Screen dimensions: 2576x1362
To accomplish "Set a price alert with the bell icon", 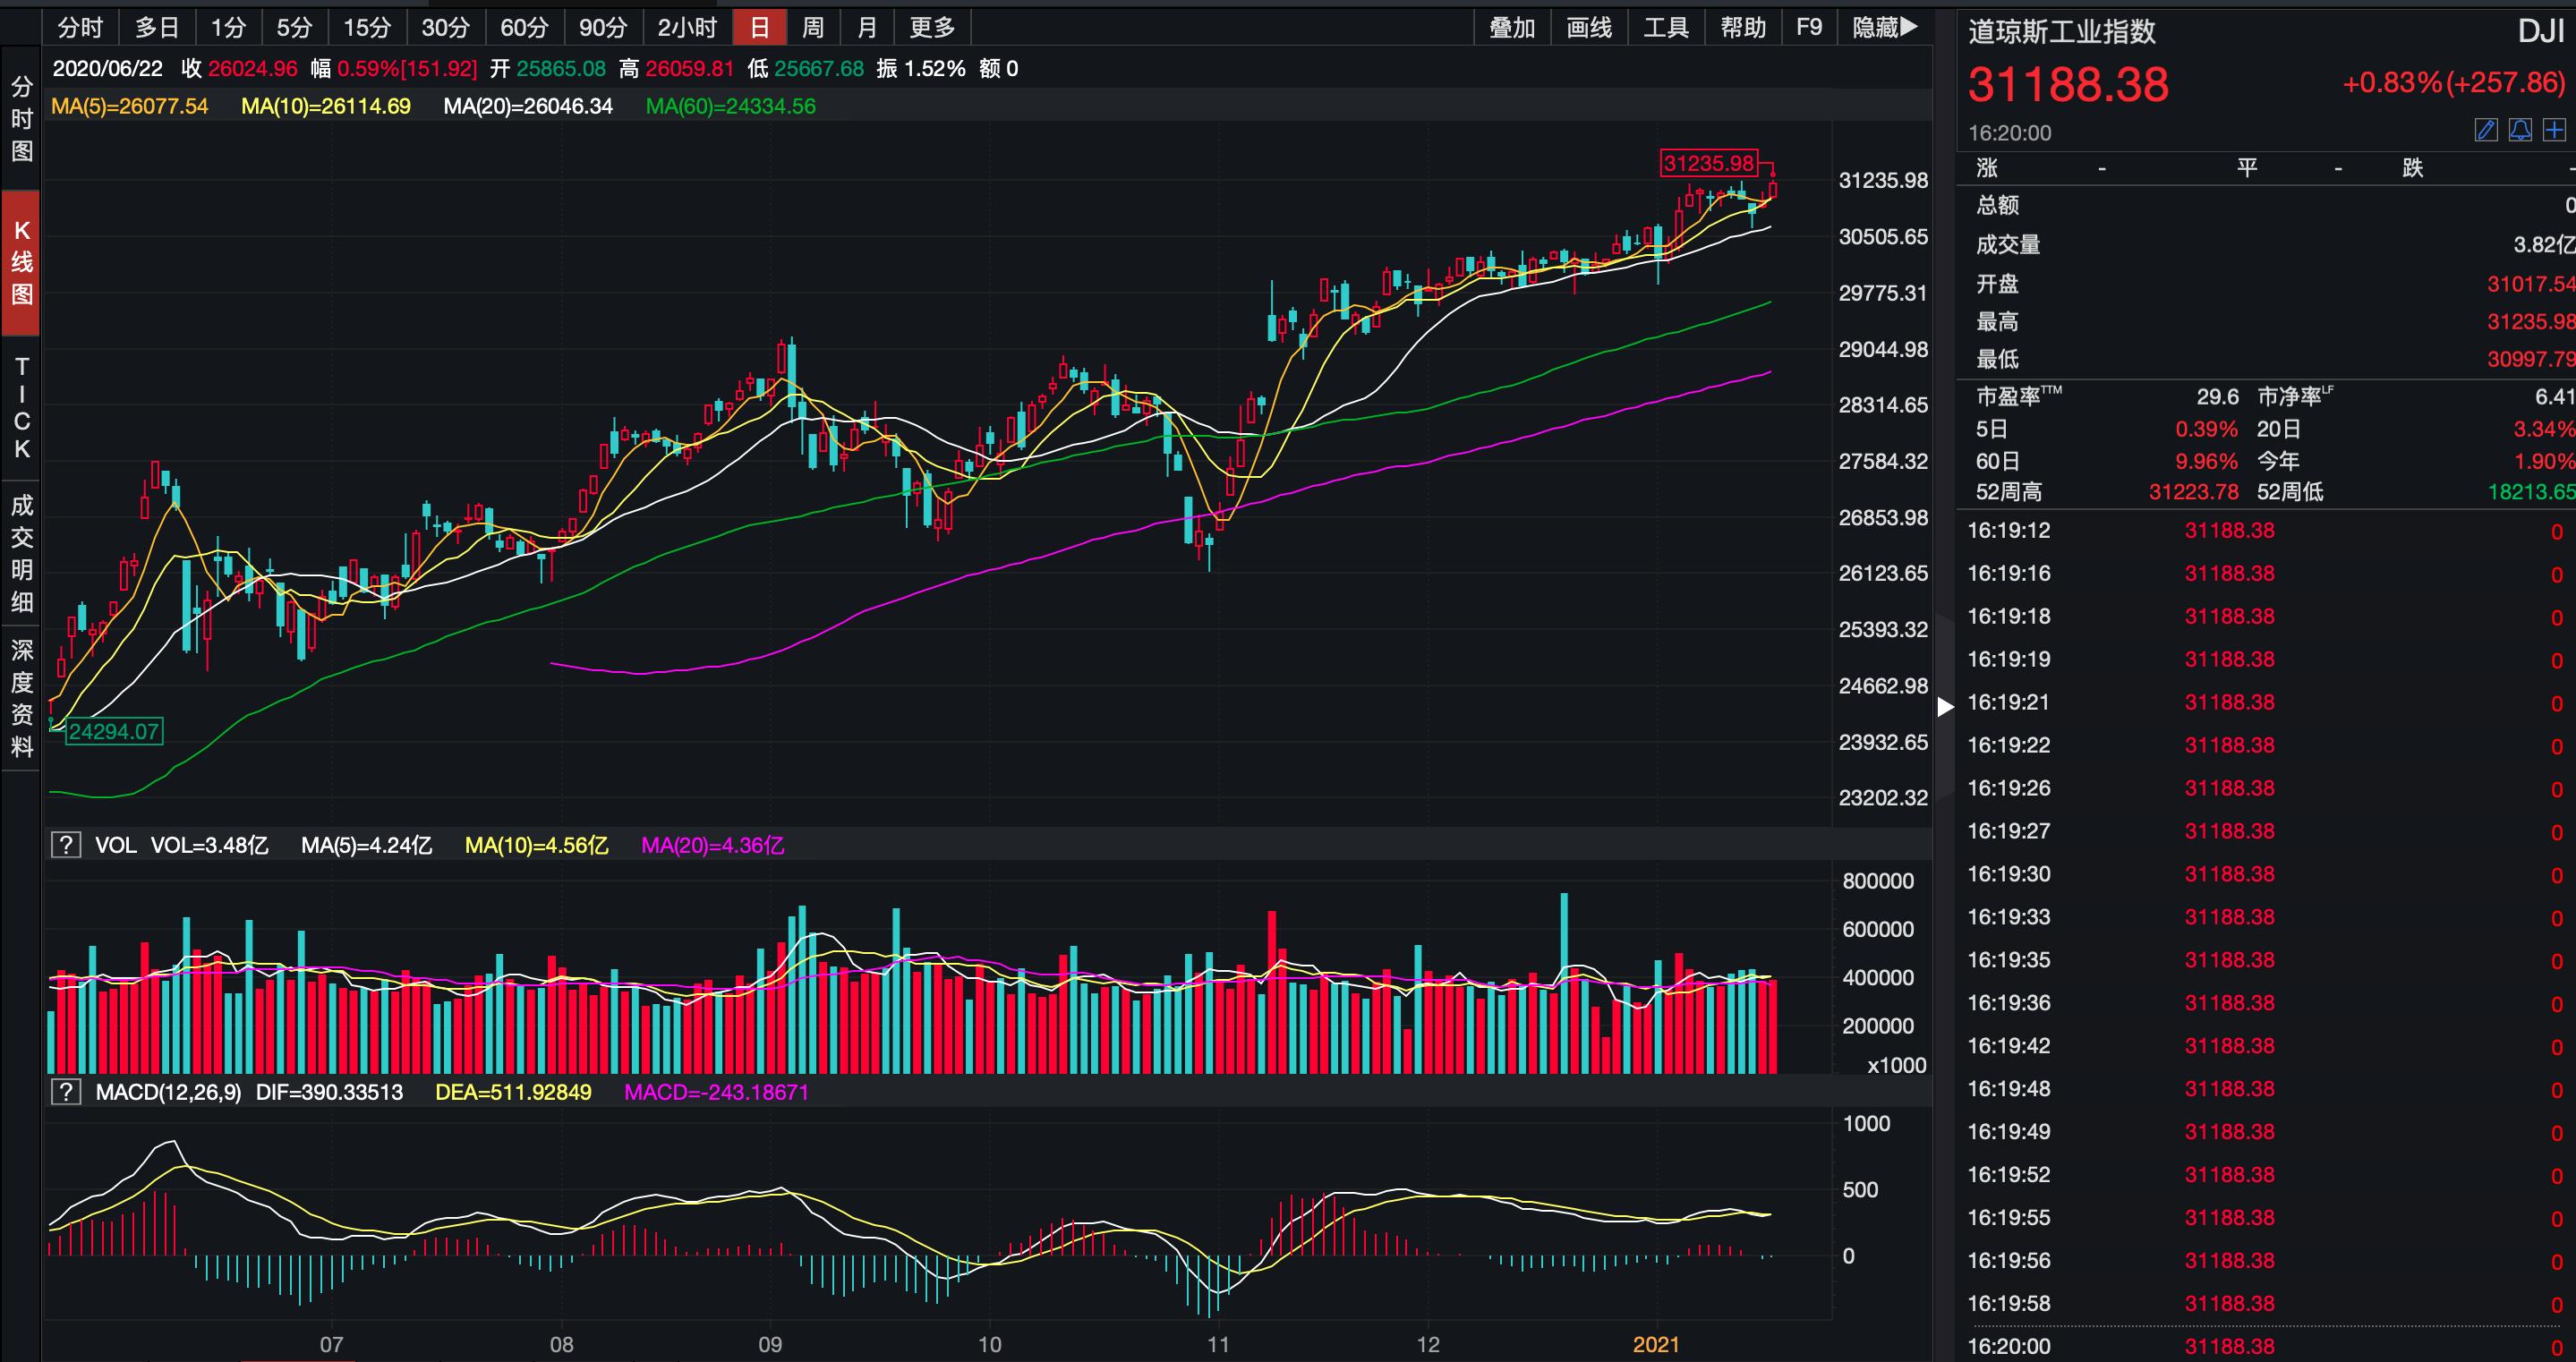I will [2520, 130].
